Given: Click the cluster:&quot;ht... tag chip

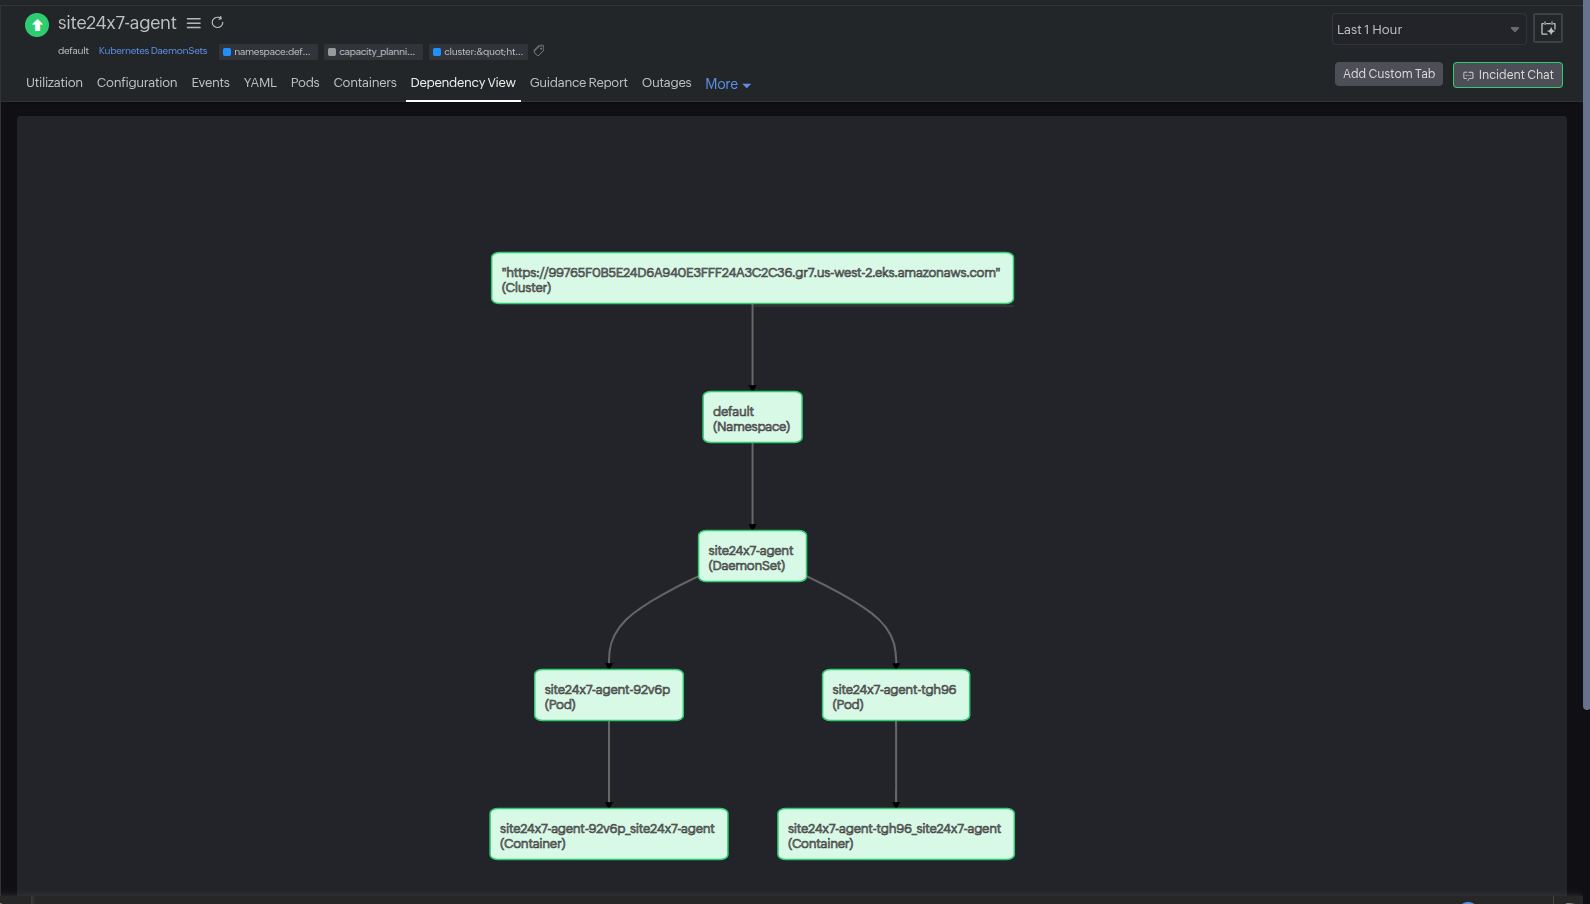Looking at the screenshot, I should pos(478,52).
